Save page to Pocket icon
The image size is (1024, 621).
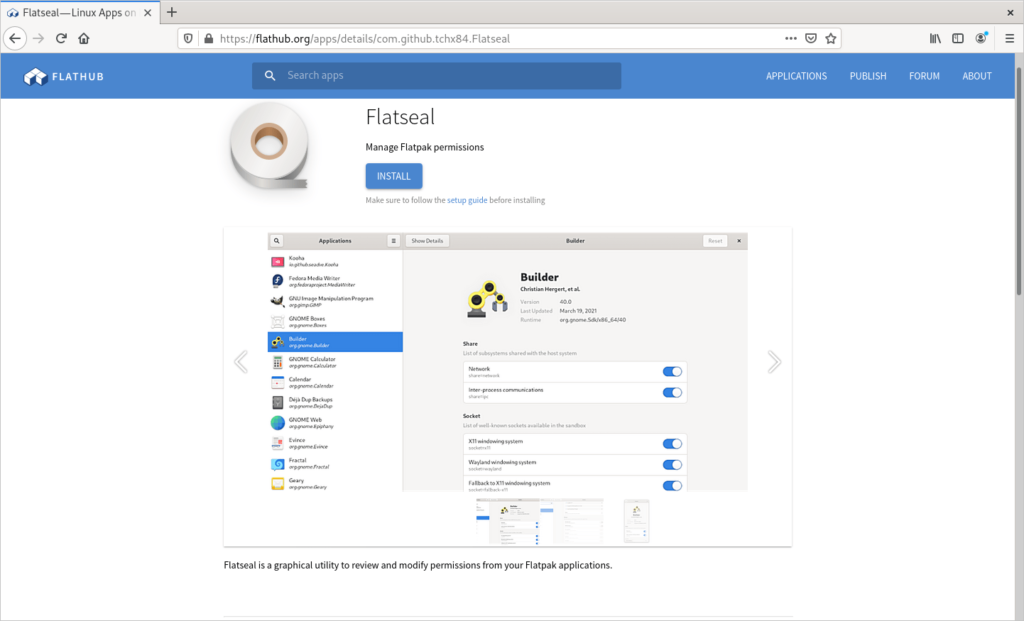810,39
